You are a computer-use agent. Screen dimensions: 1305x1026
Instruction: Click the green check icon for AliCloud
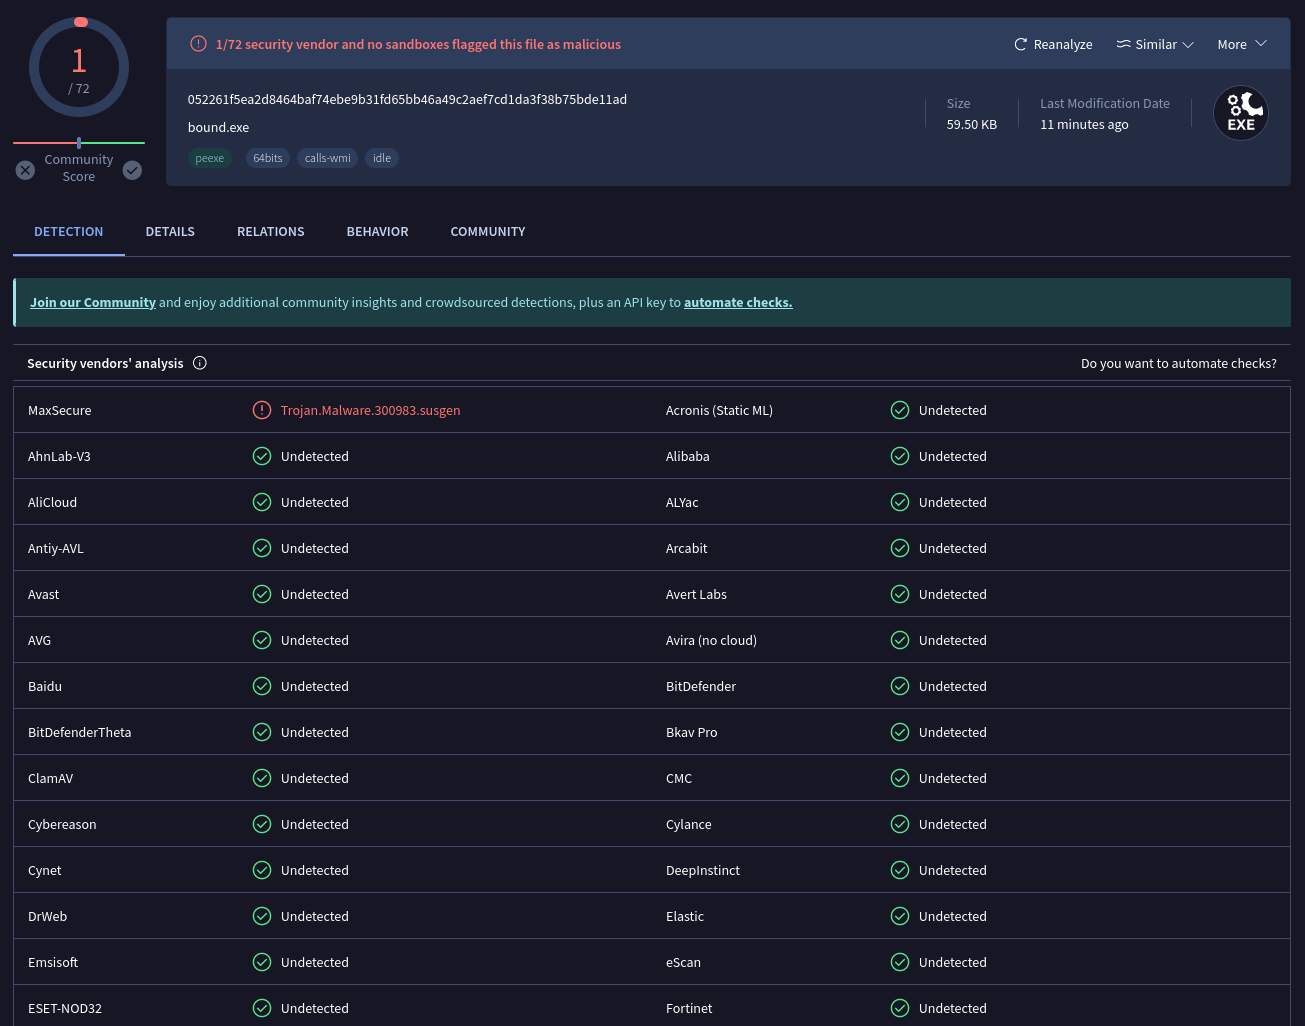coord(262,502)
